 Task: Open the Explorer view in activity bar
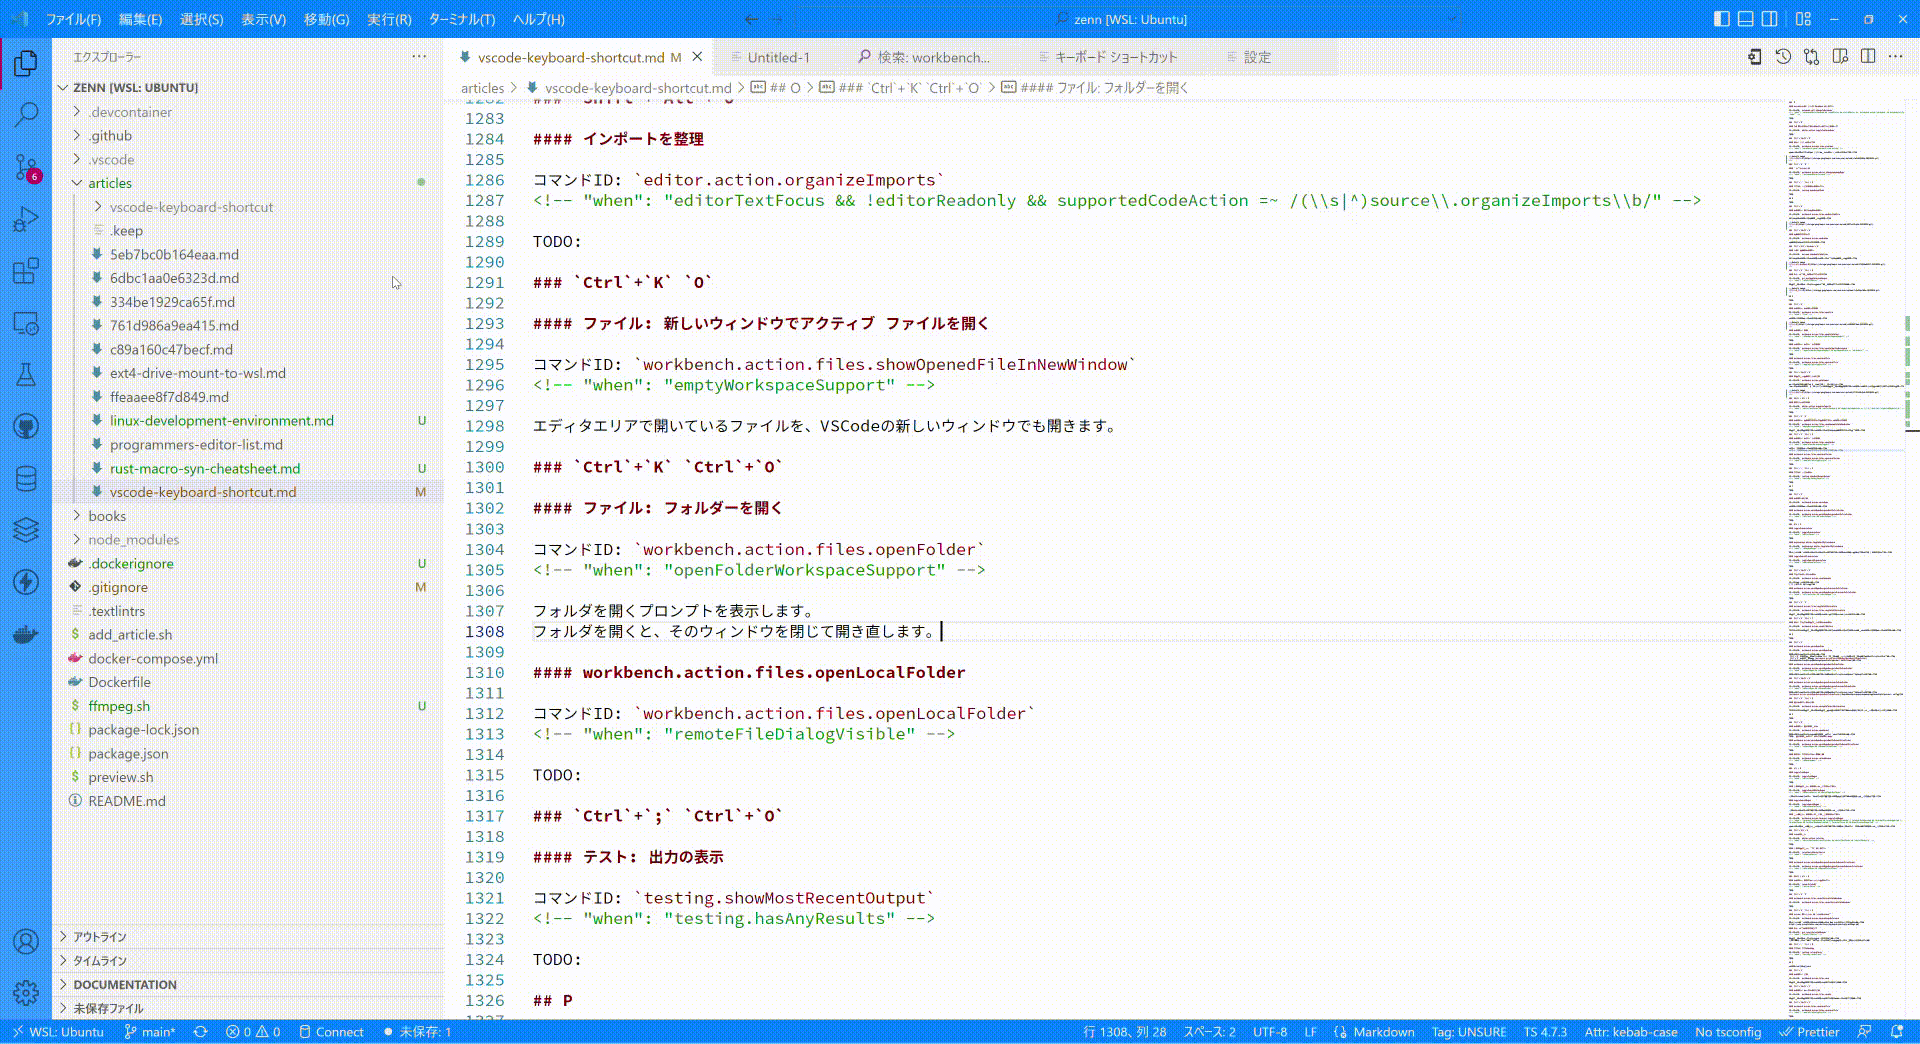[x=26, y=64]
